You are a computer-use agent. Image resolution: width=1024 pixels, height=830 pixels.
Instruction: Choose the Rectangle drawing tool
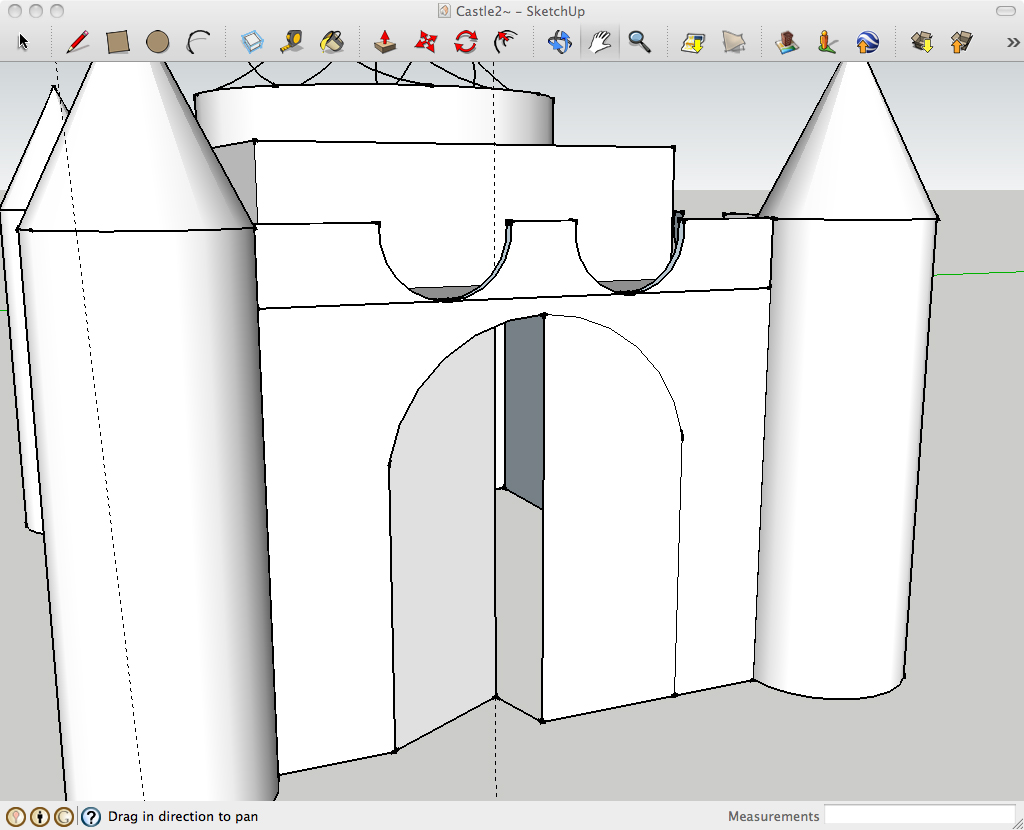click(118, 42)
